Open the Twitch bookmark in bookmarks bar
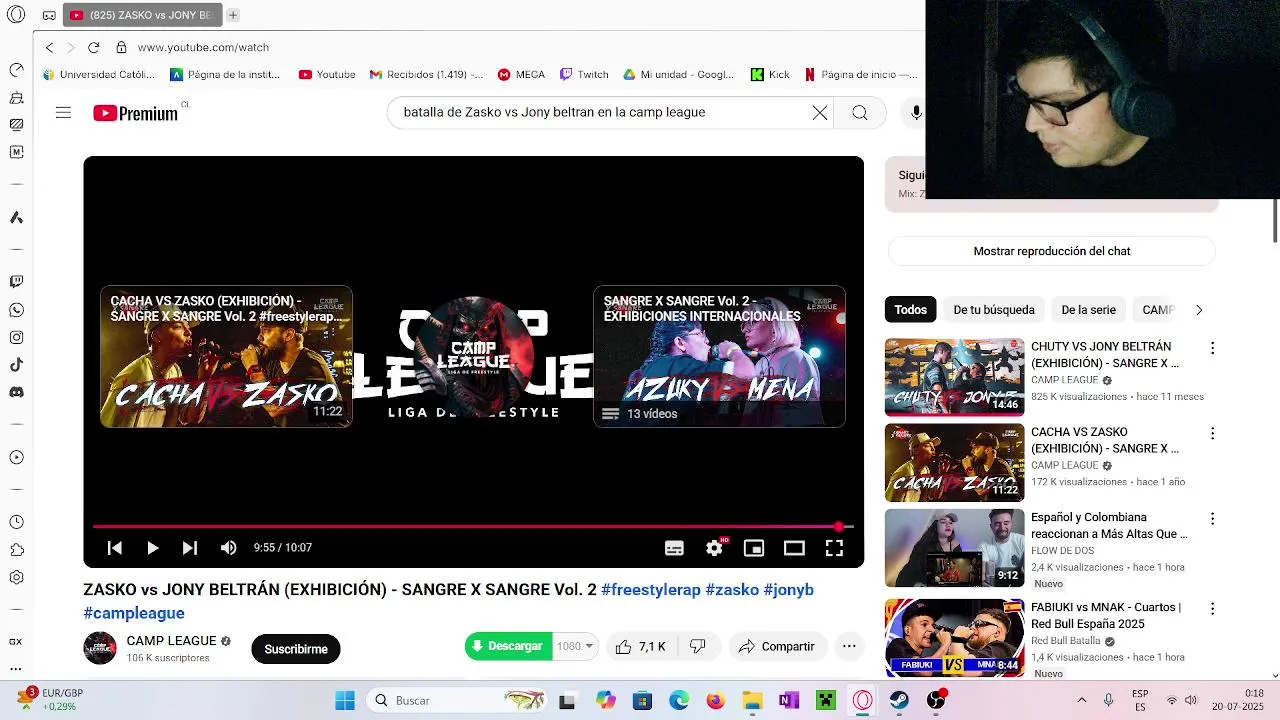The width and height of the screenshot is (1280, 720). pos(584,74)
